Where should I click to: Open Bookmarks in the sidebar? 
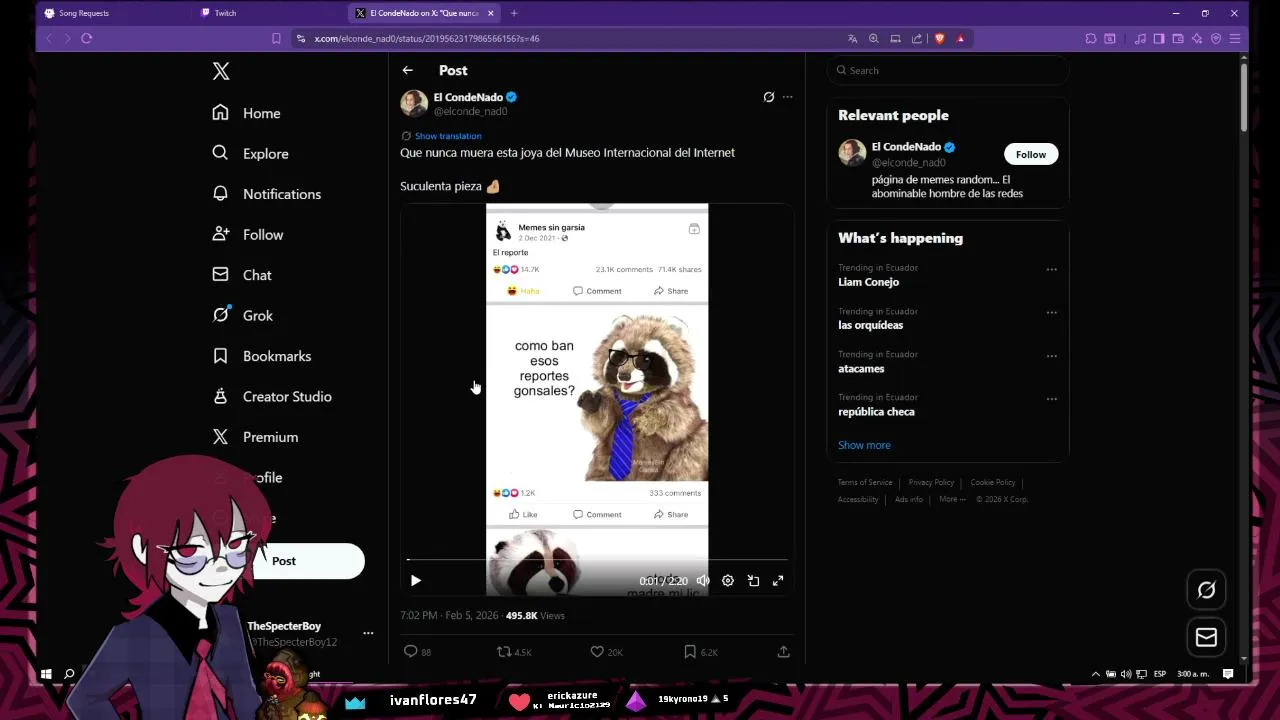coord(261,356)
